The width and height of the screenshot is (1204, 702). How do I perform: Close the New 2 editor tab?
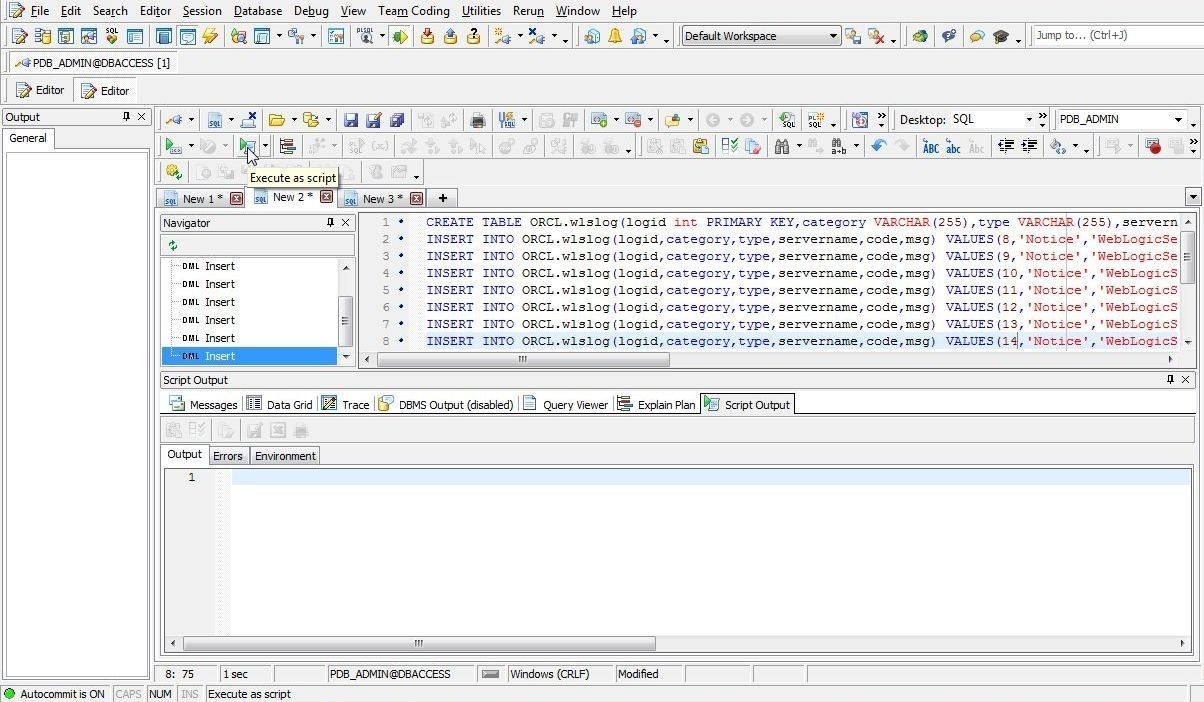click(x=326, y=196)
